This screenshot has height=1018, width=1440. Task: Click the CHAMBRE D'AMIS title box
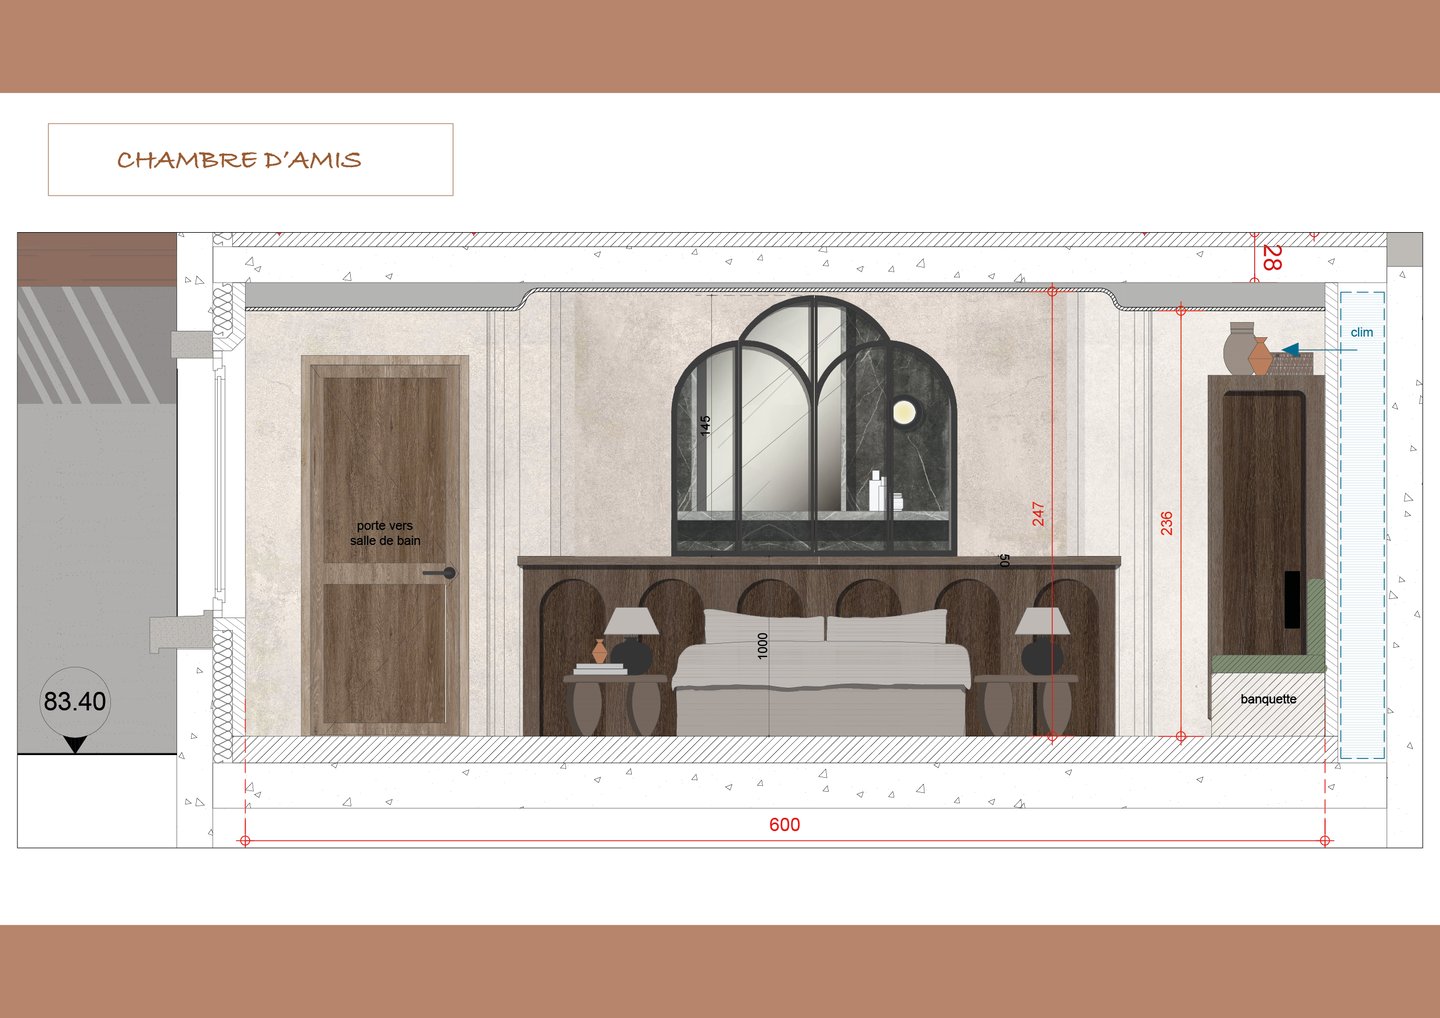250,160
